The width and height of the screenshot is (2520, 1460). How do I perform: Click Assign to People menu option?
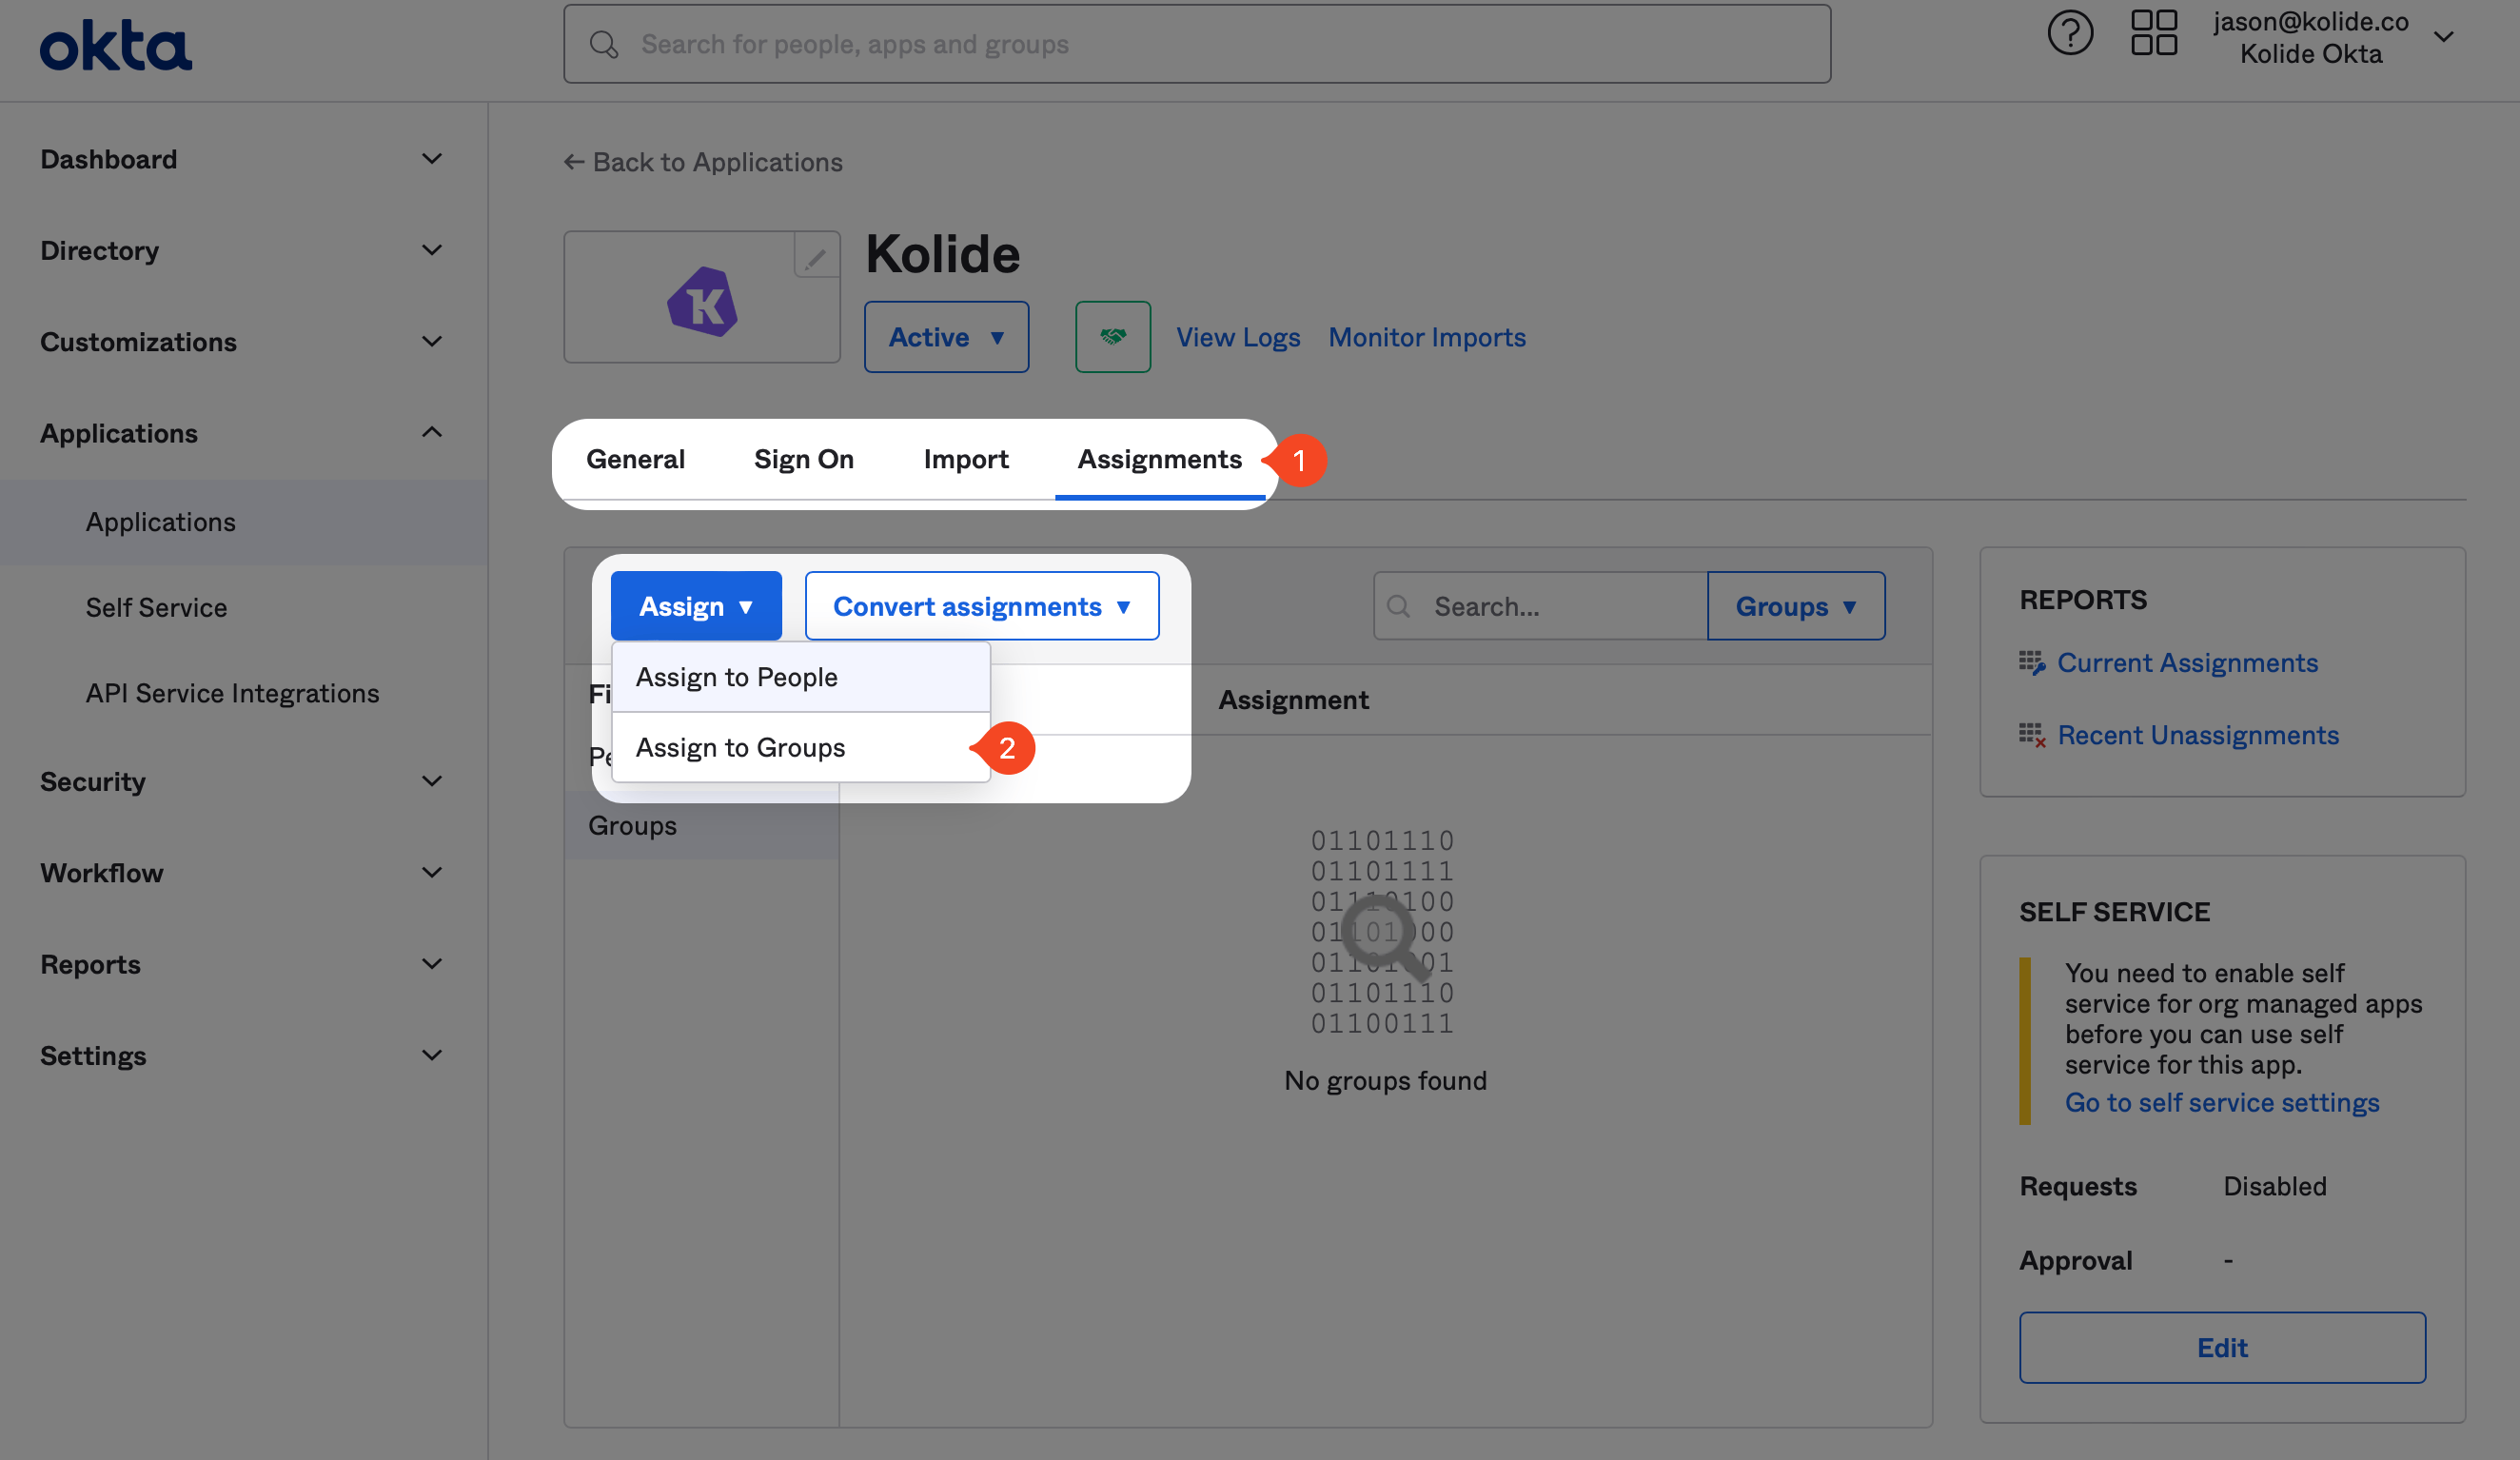coord(735,676)
